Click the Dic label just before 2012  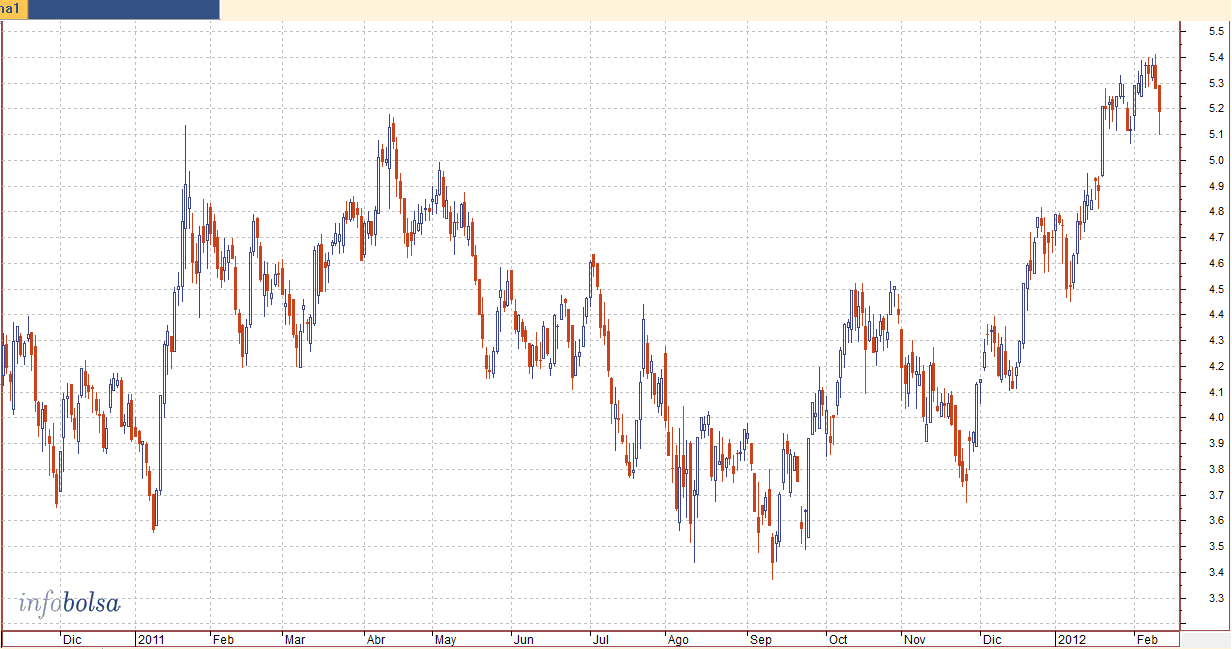point(992,639)
